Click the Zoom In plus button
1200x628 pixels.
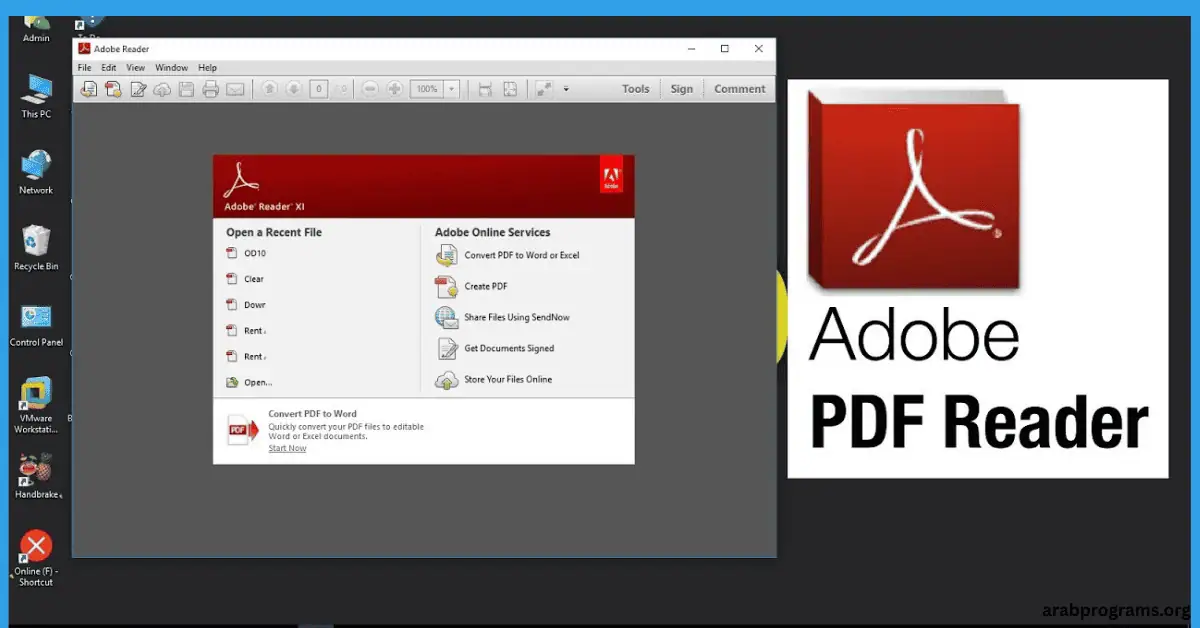tap(395, 89)
